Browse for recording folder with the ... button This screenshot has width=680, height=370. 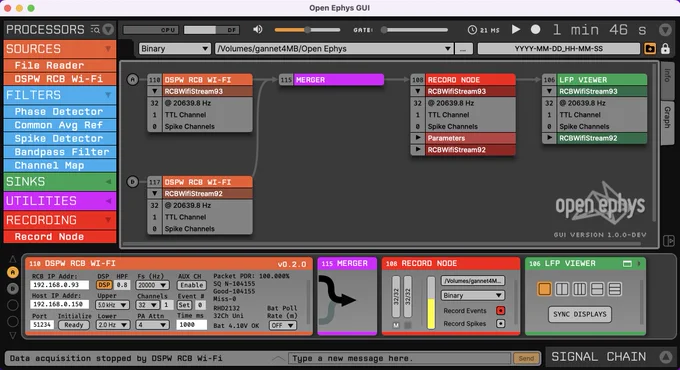[x=463, y=49]
